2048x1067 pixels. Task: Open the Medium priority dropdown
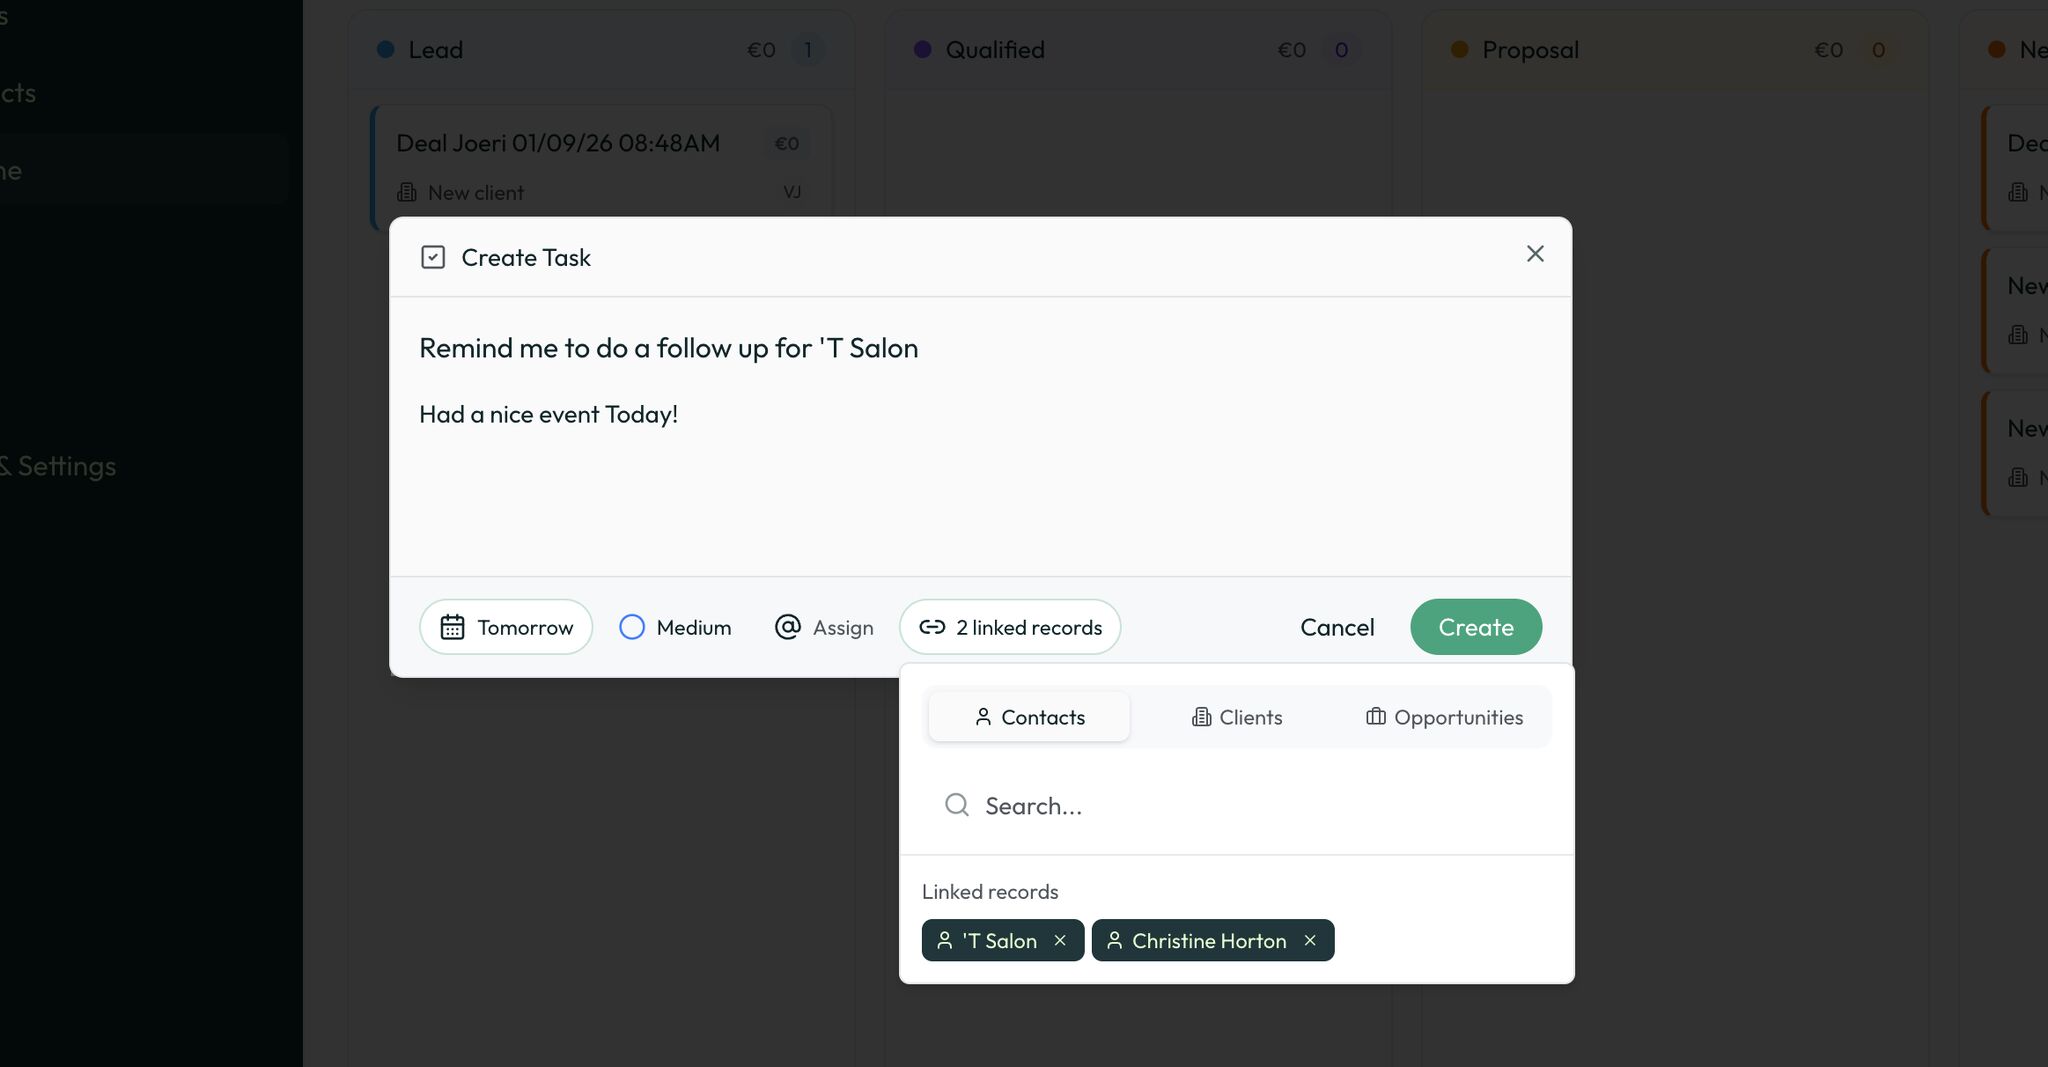pos(693,628)
